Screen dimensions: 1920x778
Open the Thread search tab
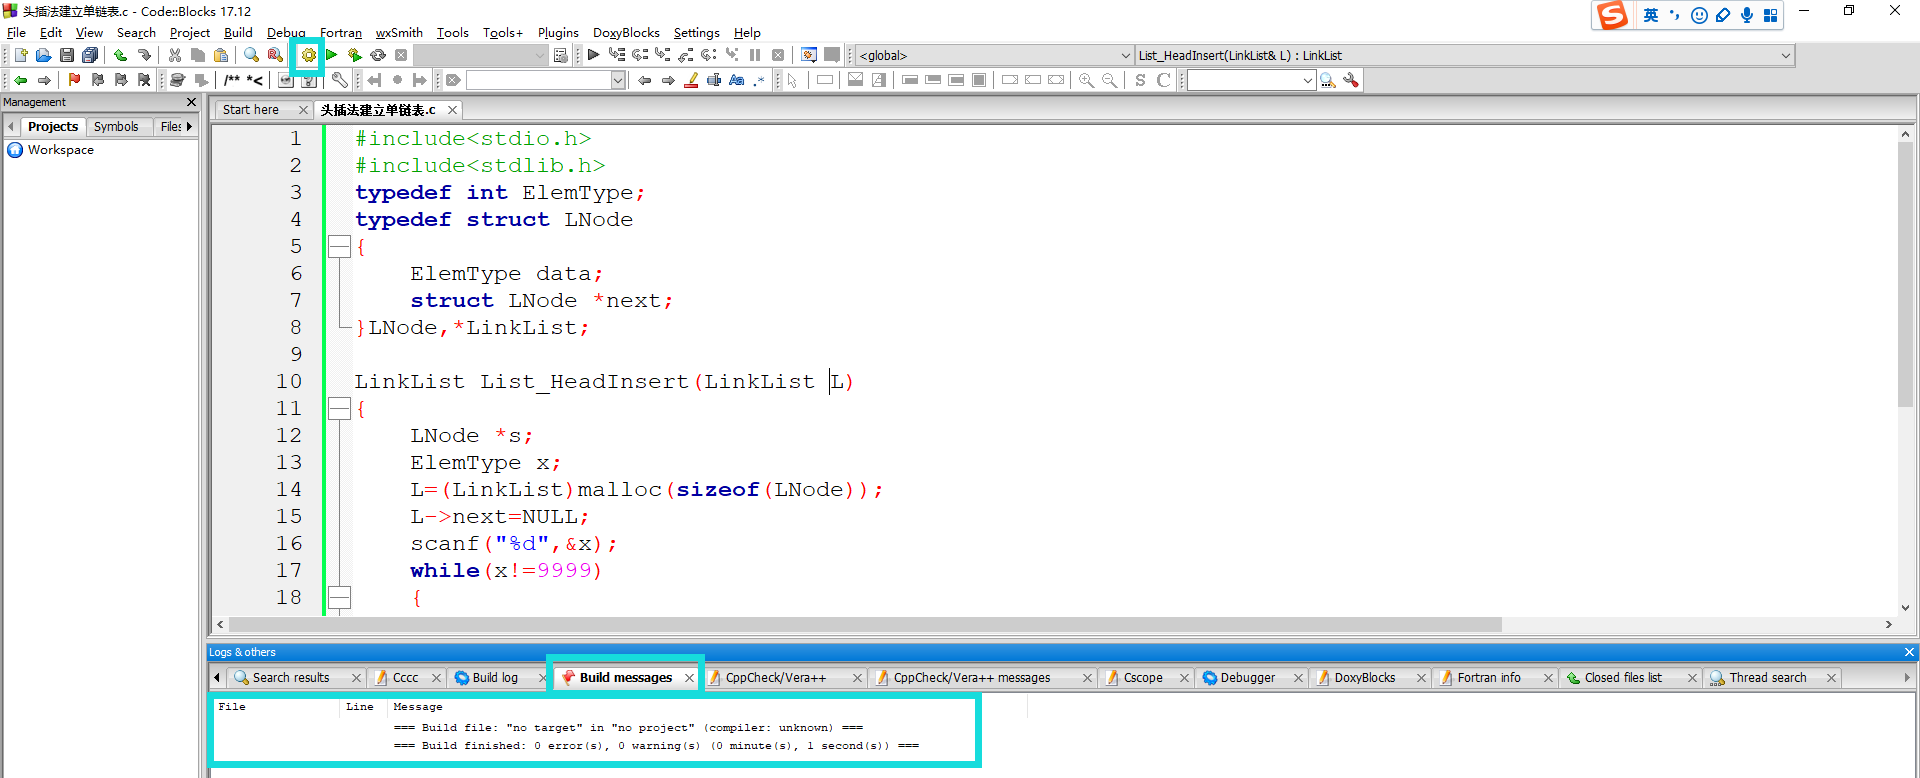1768,677
